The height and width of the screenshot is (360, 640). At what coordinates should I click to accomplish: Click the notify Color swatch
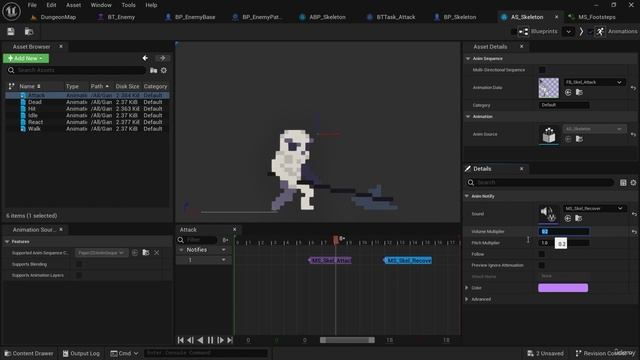pyautogui.click(x=563, y=288)
